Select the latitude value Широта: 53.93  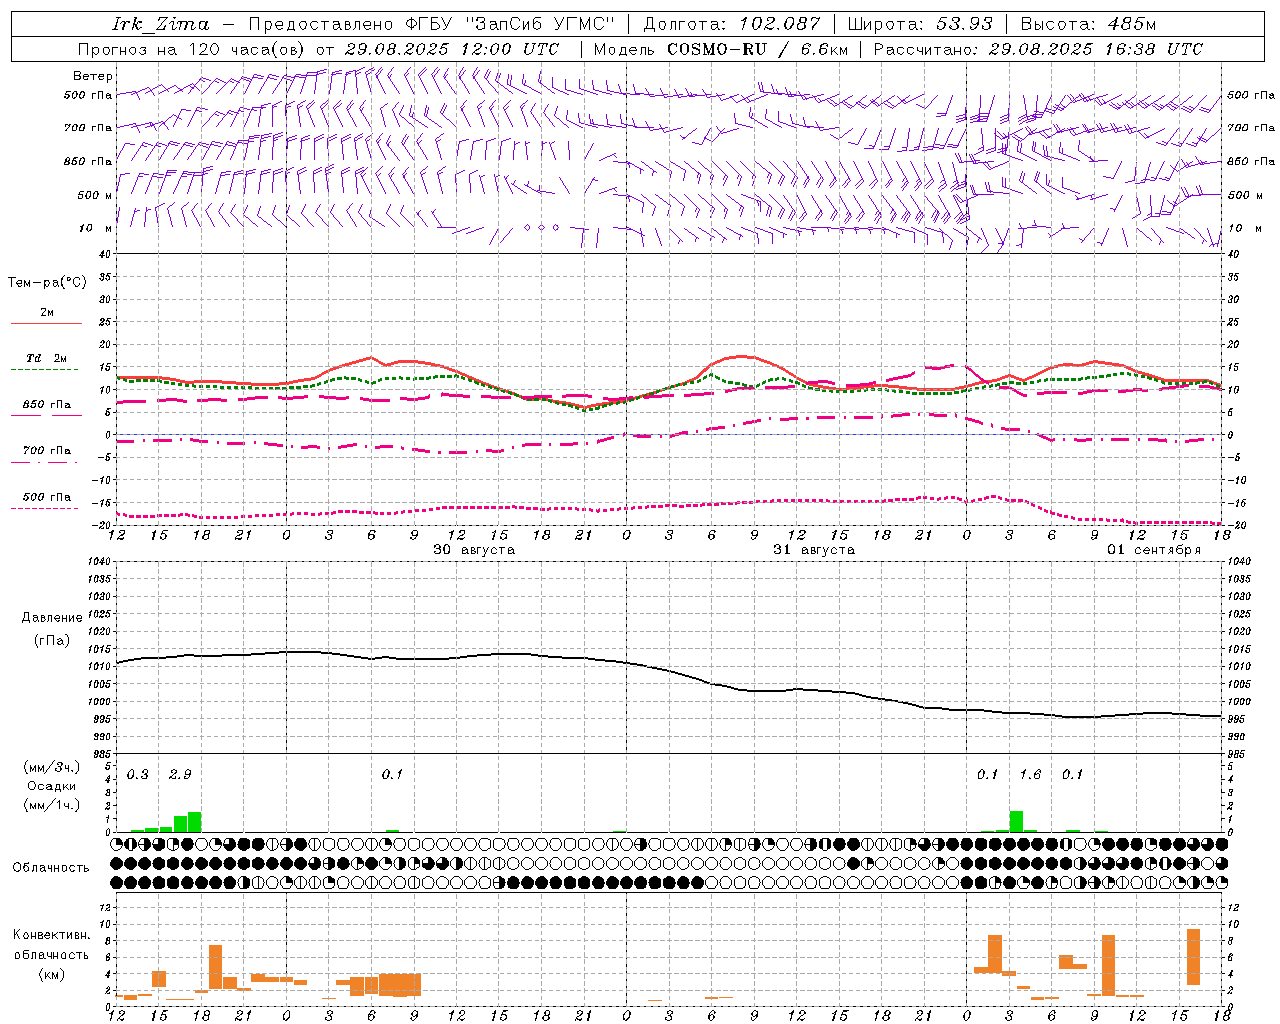tap(920, 24)
